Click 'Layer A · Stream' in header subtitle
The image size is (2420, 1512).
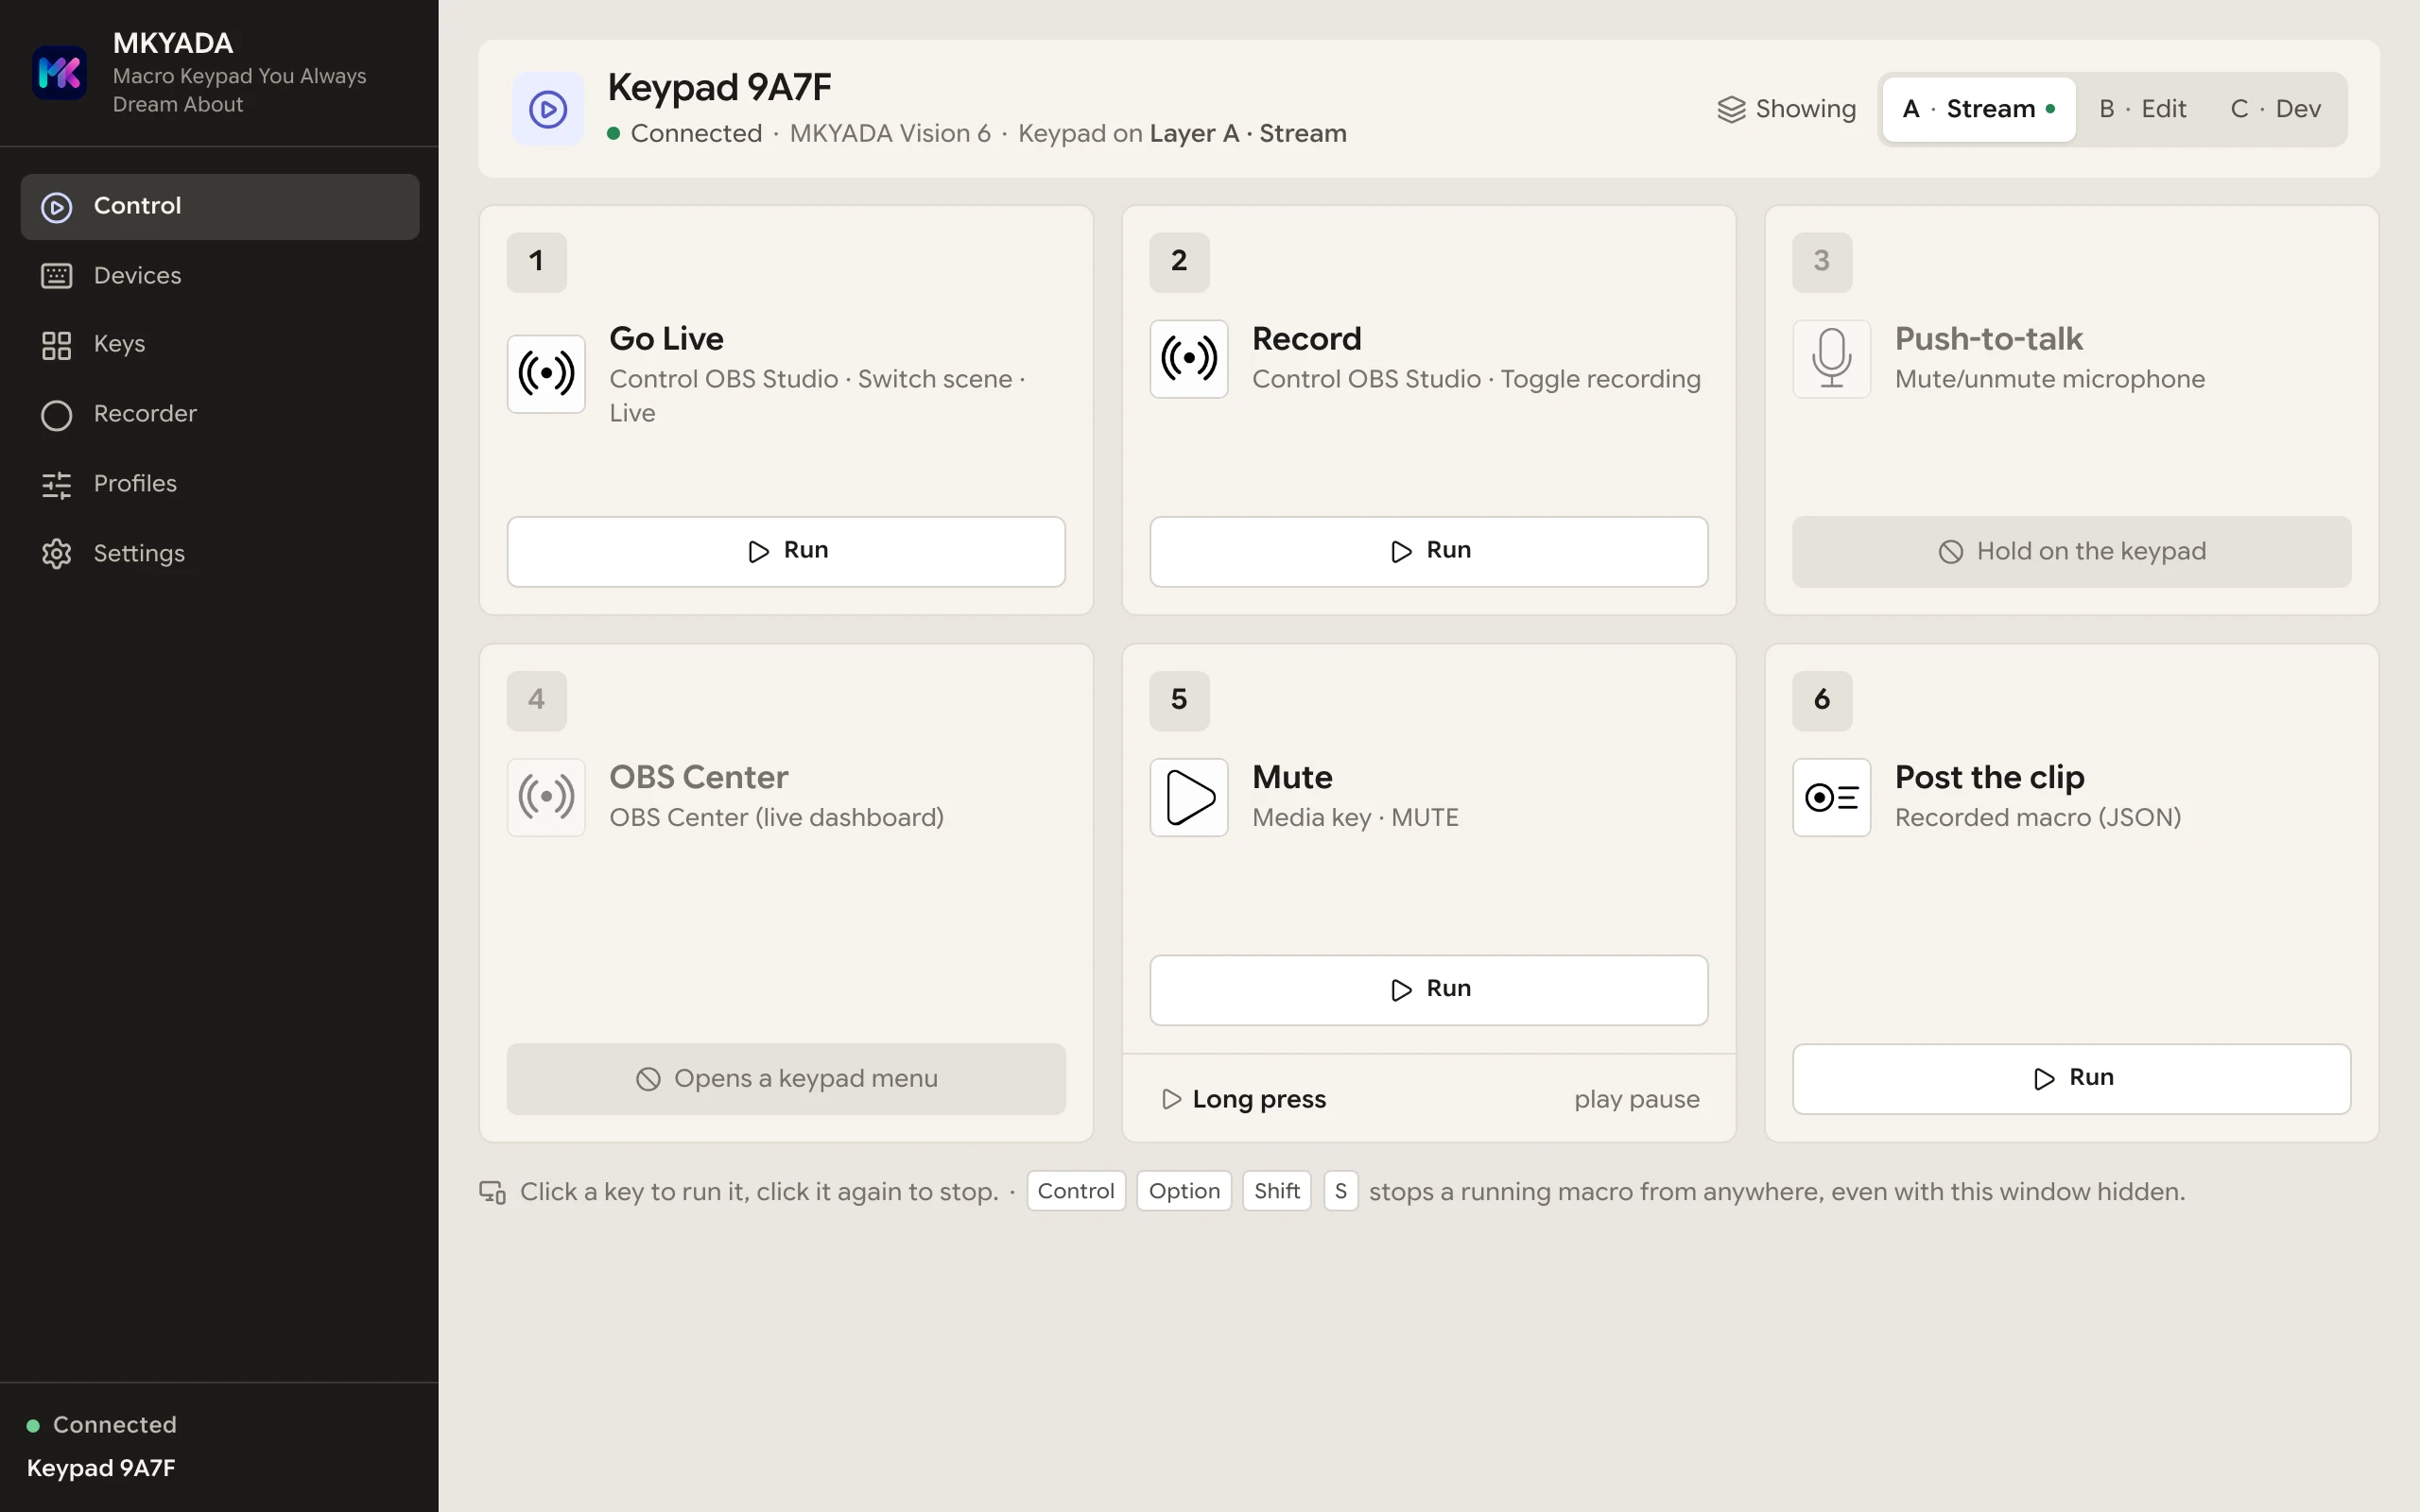tap(1247, 134)
